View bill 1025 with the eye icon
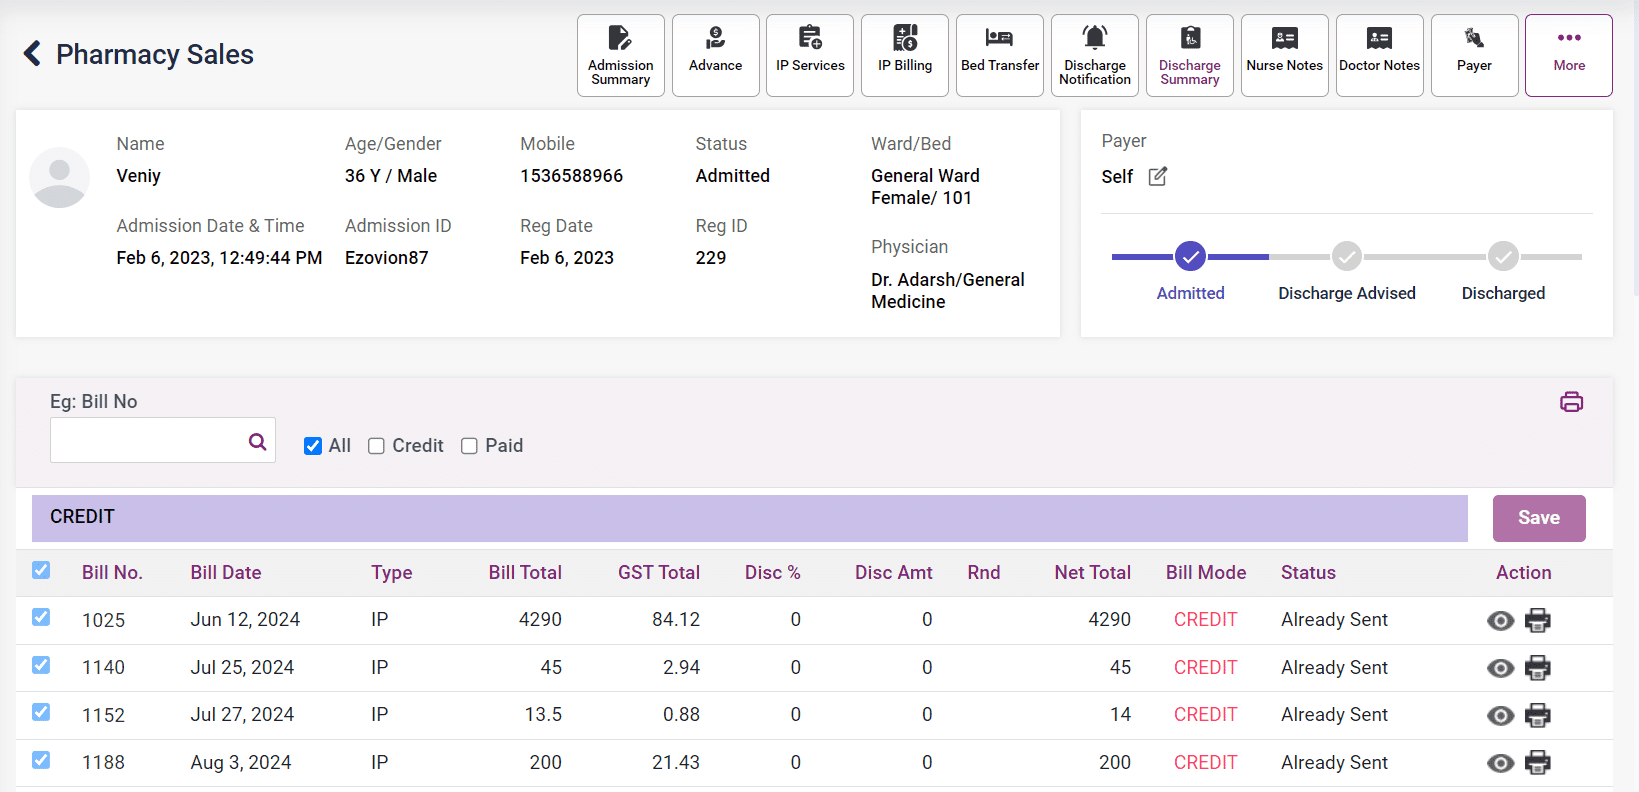Viewport: 1639px width, 792px height. click(x=1500, y=621)
